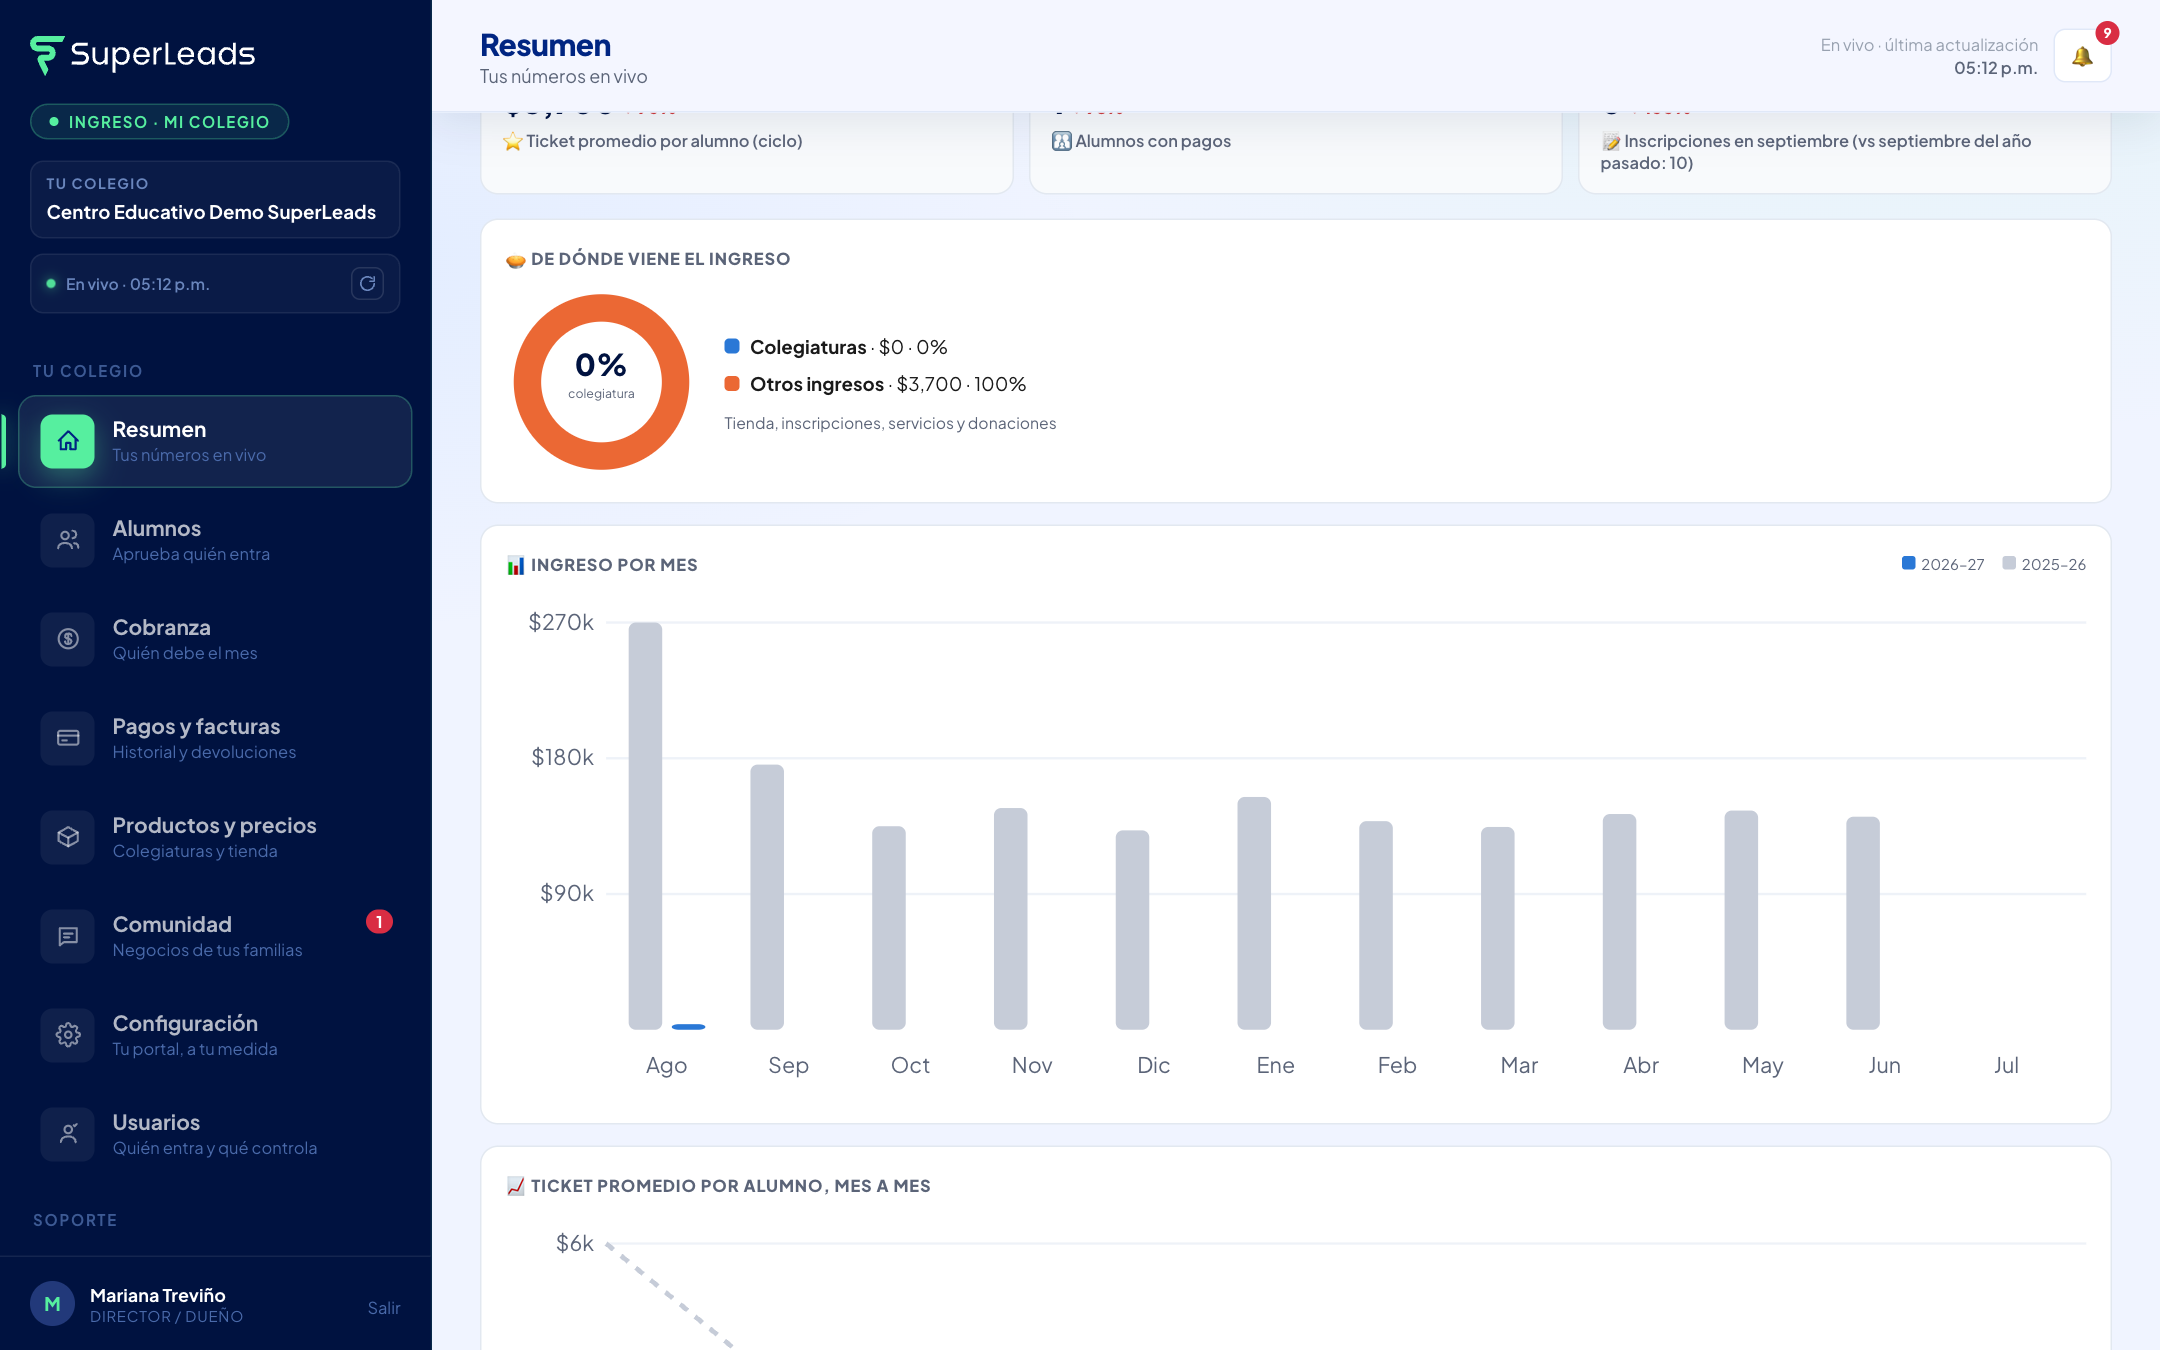The height and width of the screenshot is (1350, 2160).
Task: Click the 'Ene' month label
Action: 1275,1065
